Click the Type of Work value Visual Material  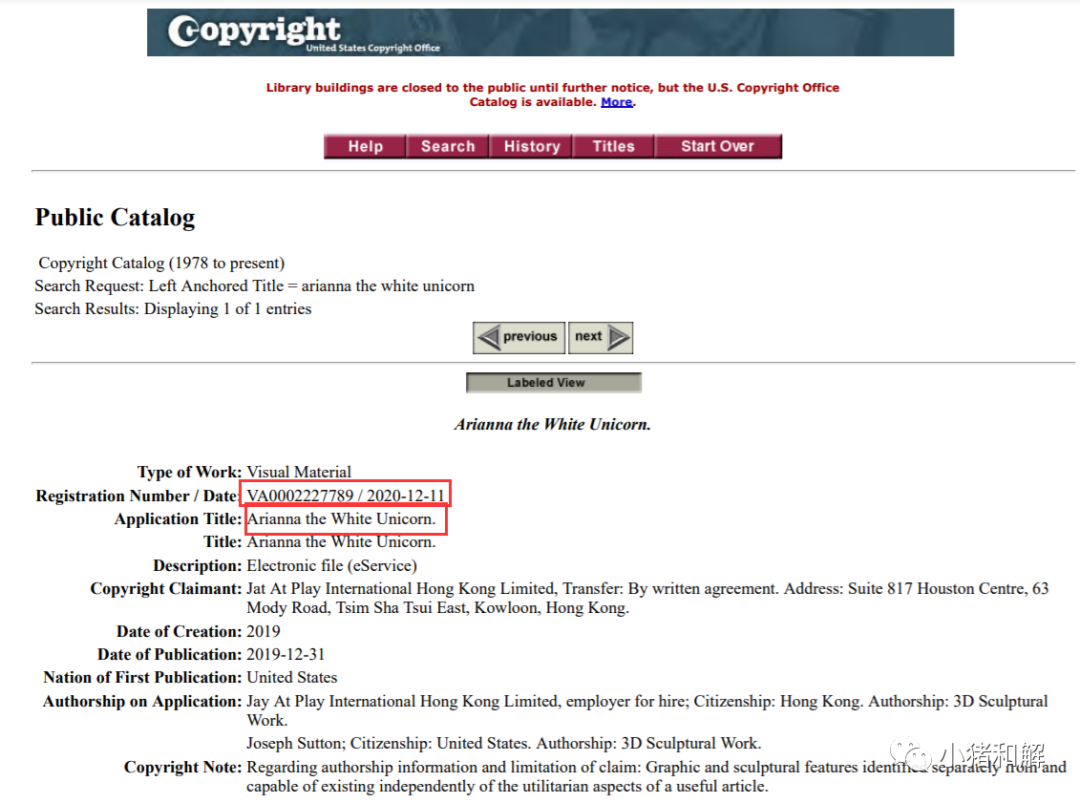pyautogui.click(x=299, y=472)
